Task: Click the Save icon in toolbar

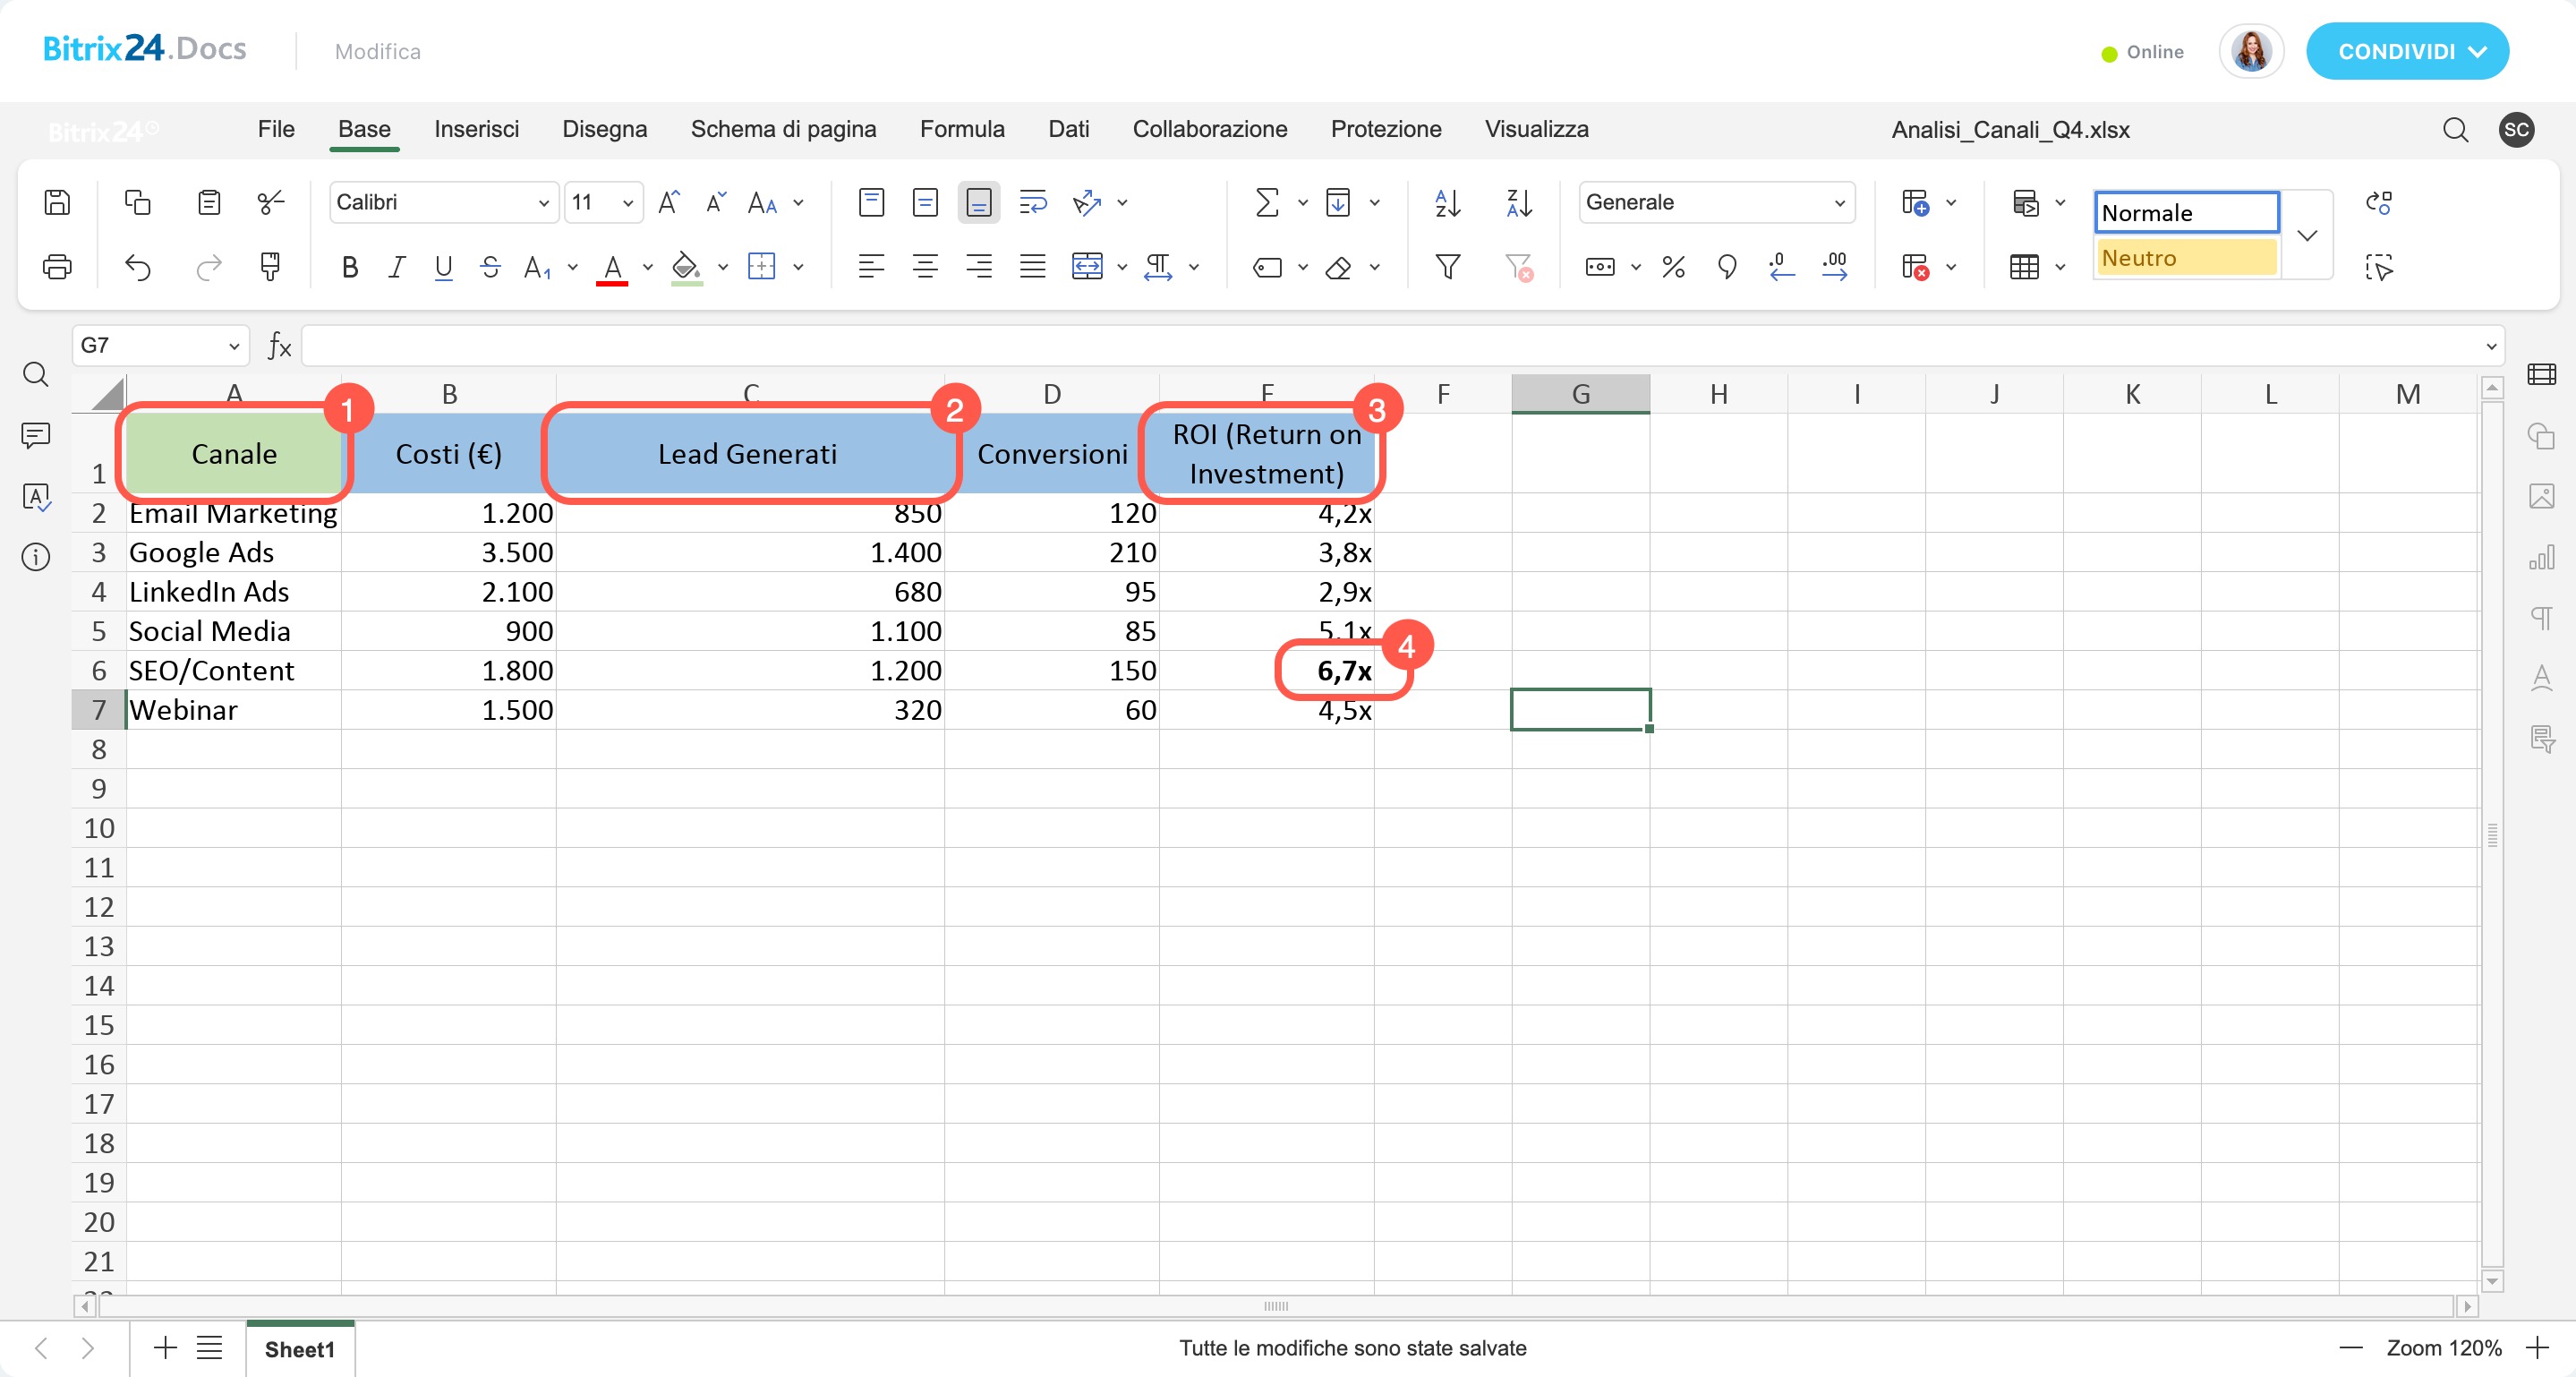Action: 57,203
